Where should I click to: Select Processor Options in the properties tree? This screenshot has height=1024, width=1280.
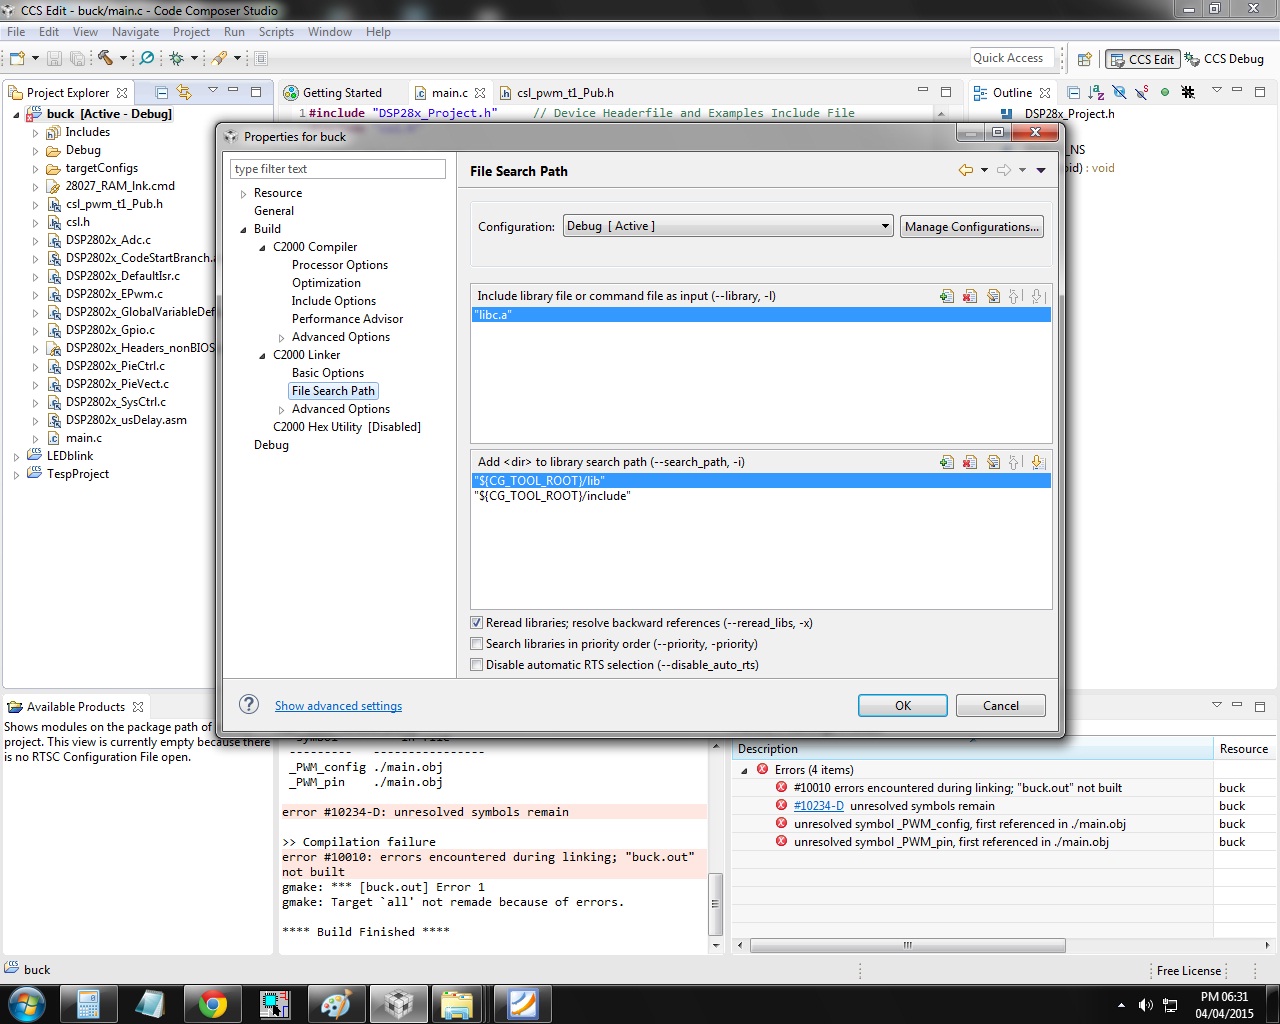pos(340,265)
